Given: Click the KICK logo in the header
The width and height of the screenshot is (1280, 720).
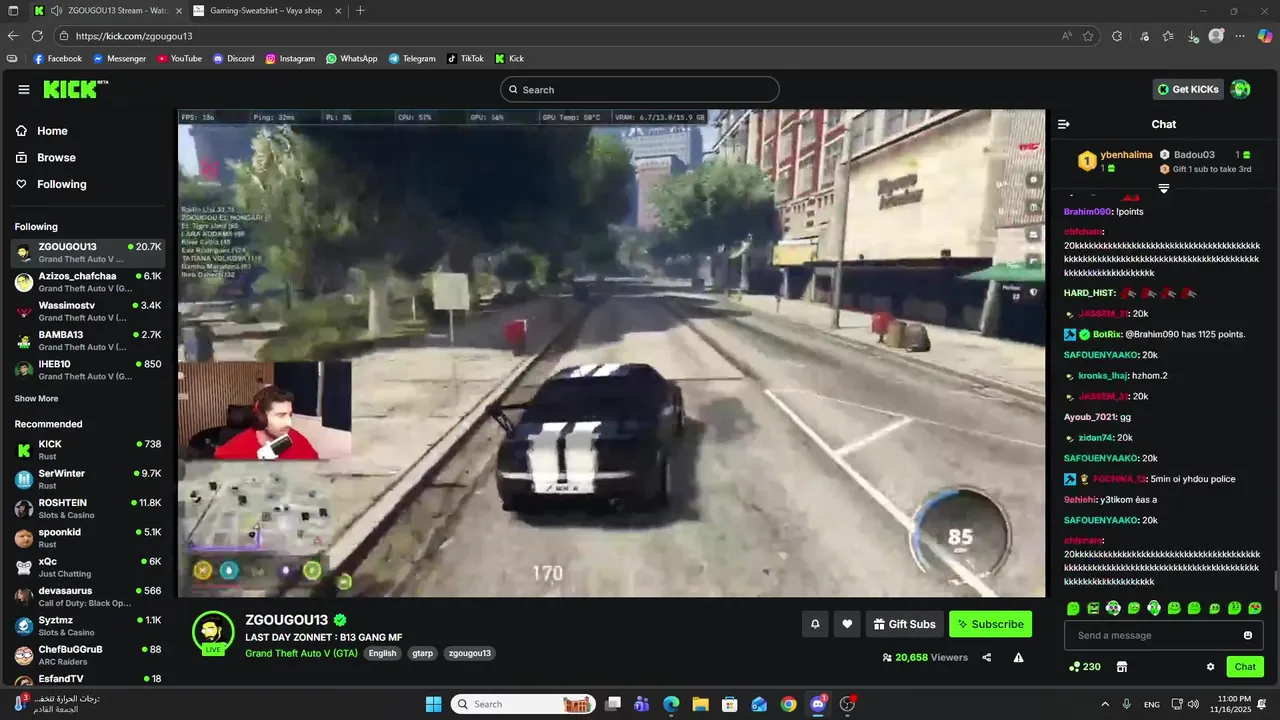Looking at the screenshot, I should 75,89.
